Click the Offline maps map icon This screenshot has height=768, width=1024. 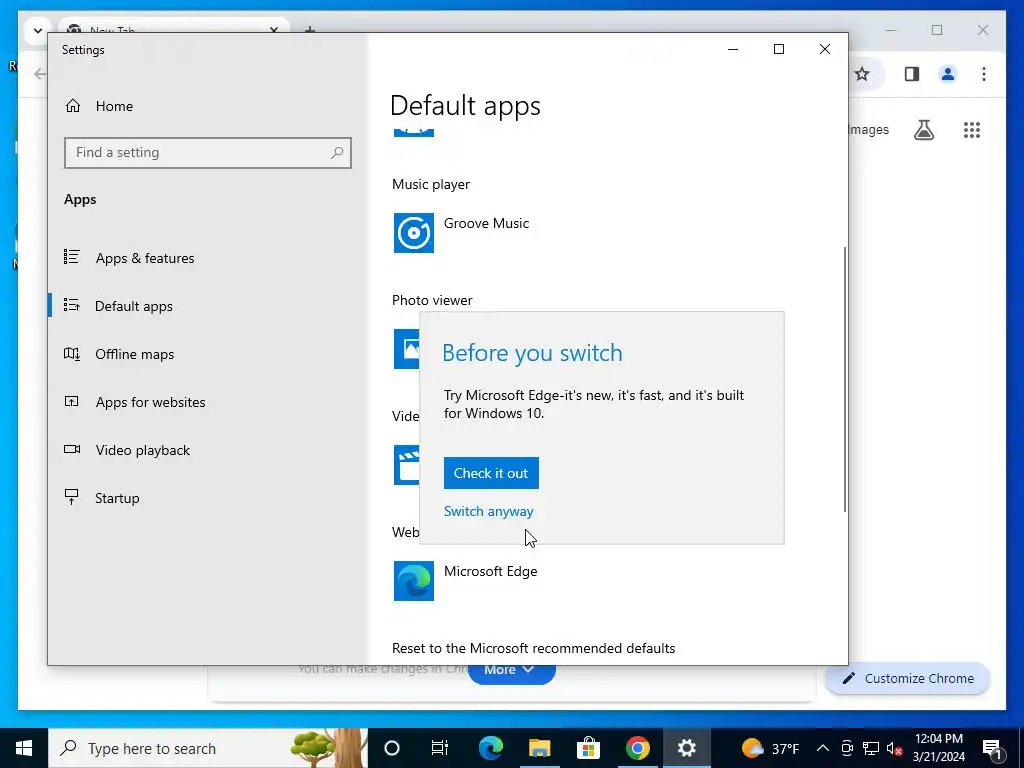click(x=72, y=354)
